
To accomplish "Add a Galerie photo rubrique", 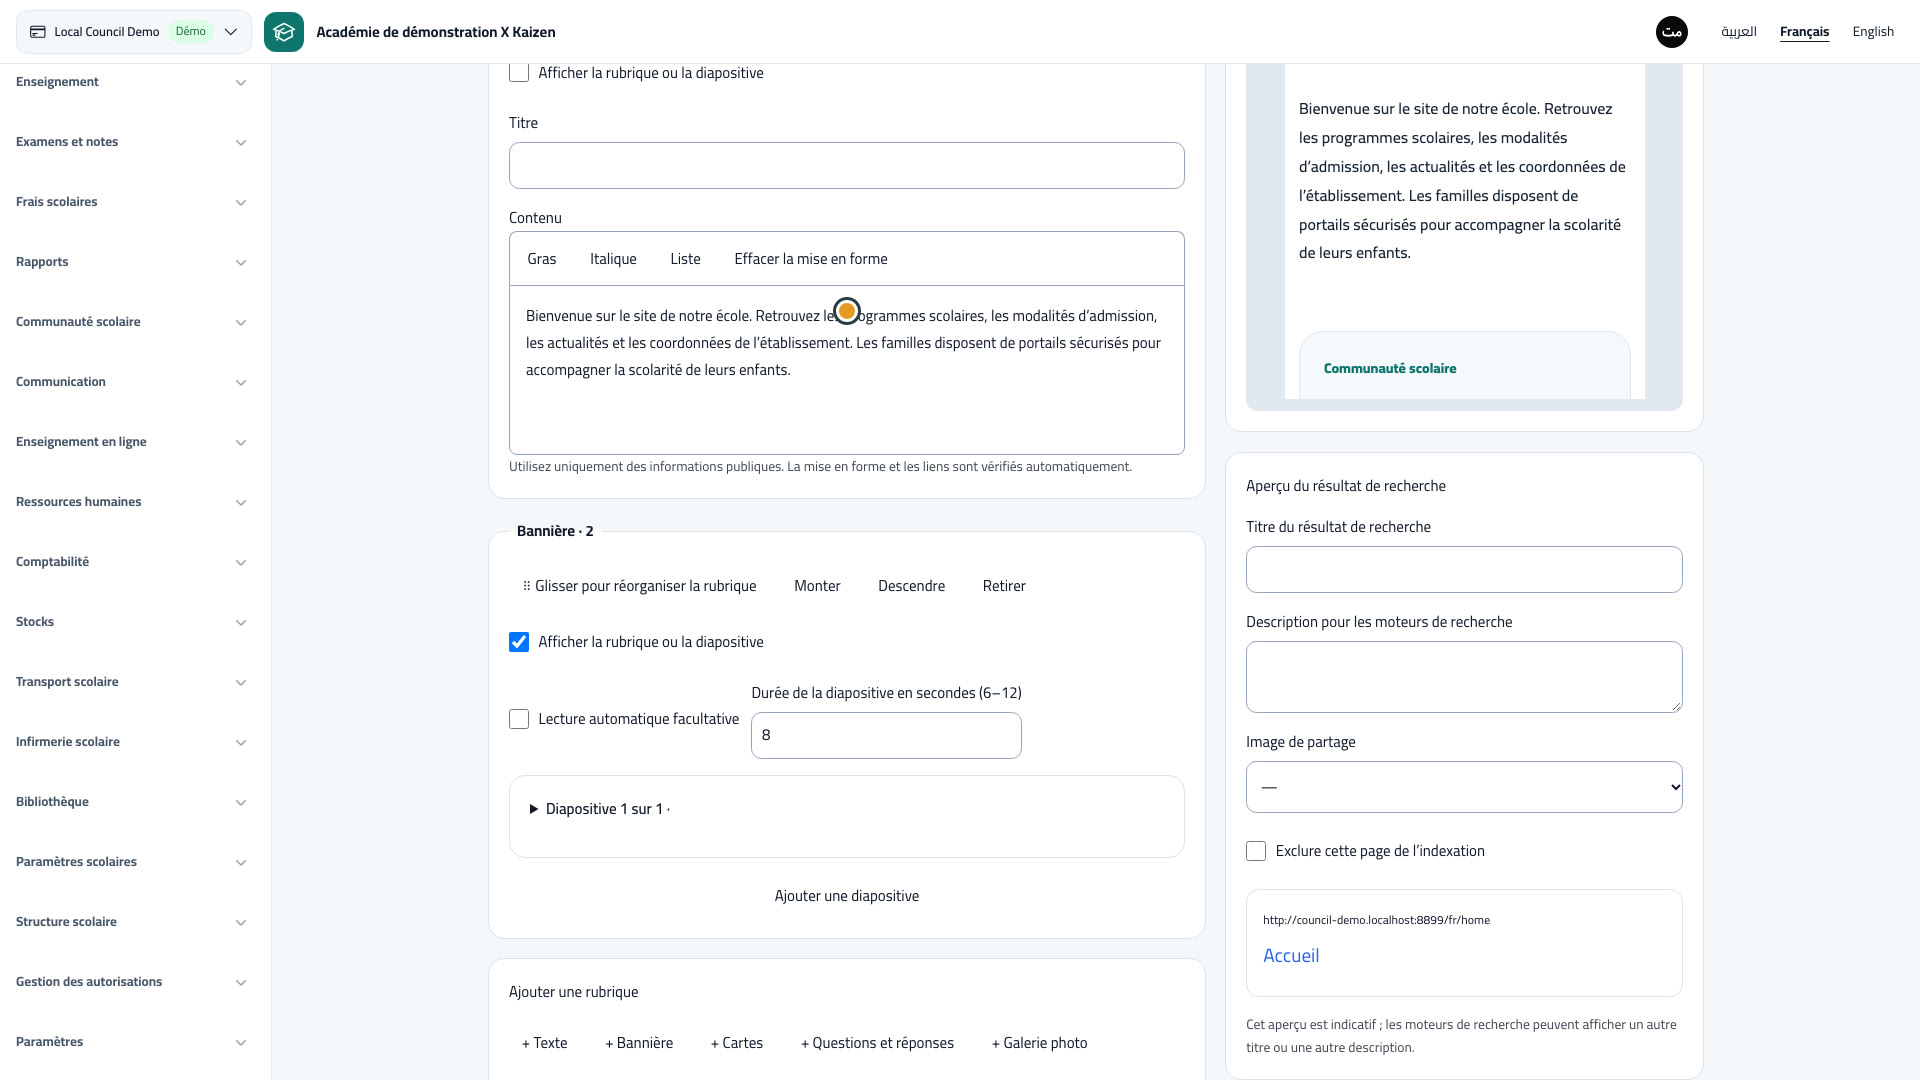I will (1040, 1043).
